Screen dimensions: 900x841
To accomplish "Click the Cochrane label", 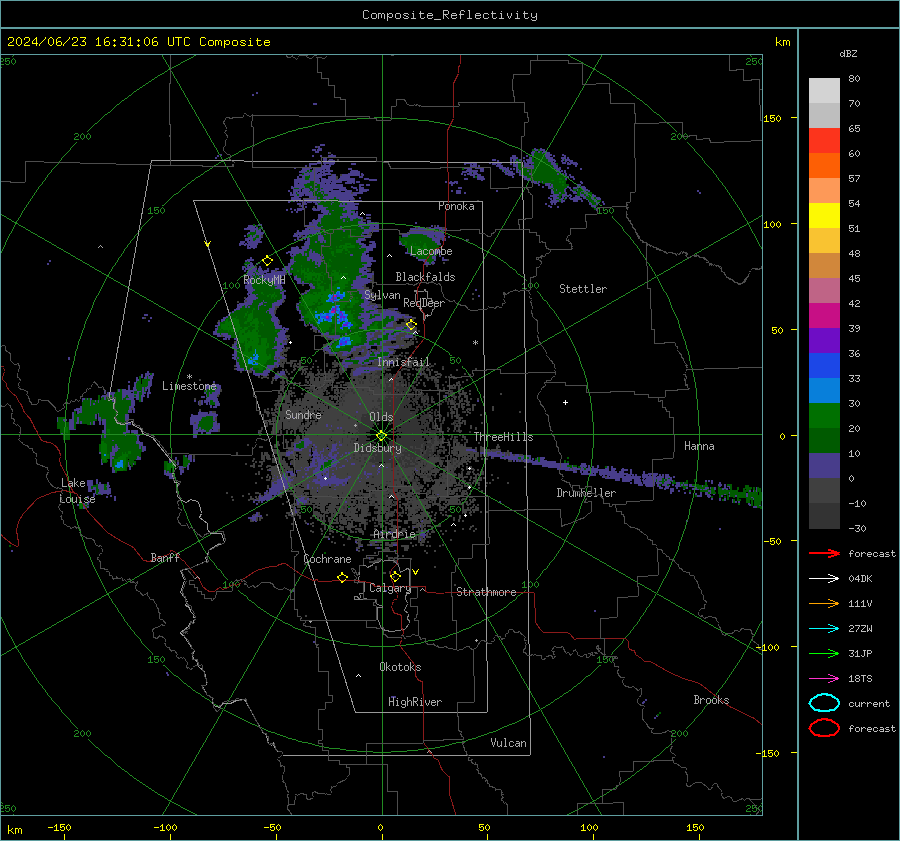I will tap(327, 559).
